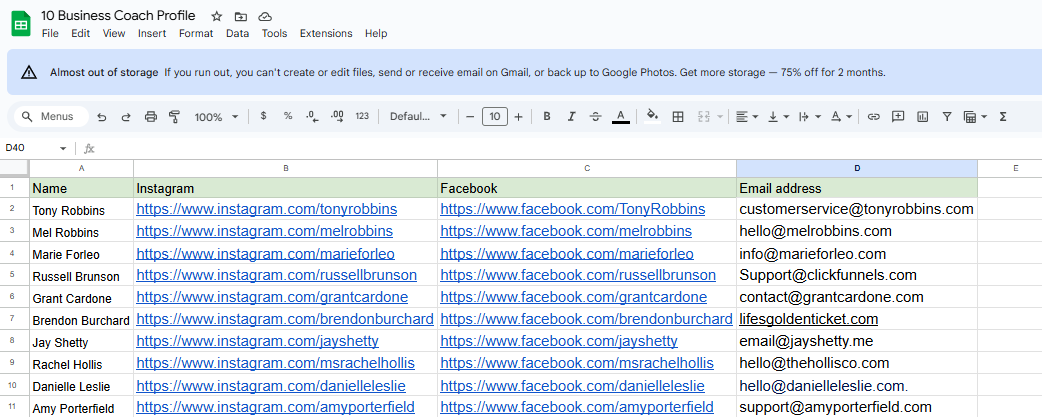The height and width of the screenshot is (417, 1042).
Task: Increase decimal places
Action: [337, 116]
